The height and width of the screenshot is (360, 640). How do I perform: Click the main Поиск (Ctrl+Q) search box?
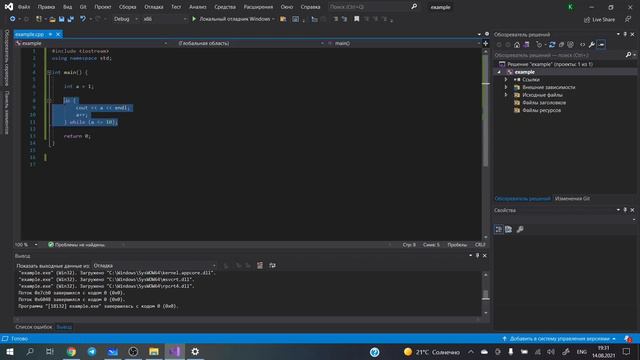point(368,7)
